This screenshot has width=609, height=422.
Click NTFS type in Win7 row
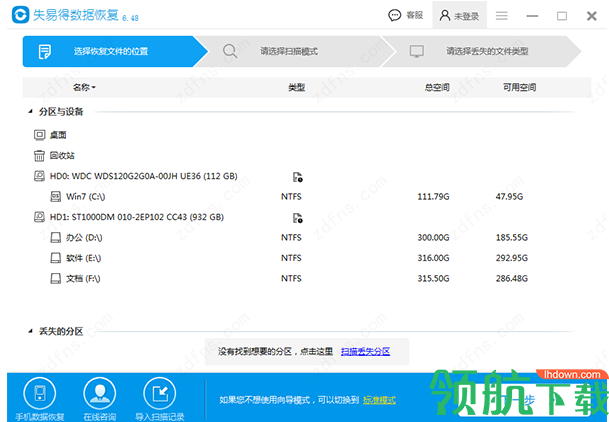point(291,197)
